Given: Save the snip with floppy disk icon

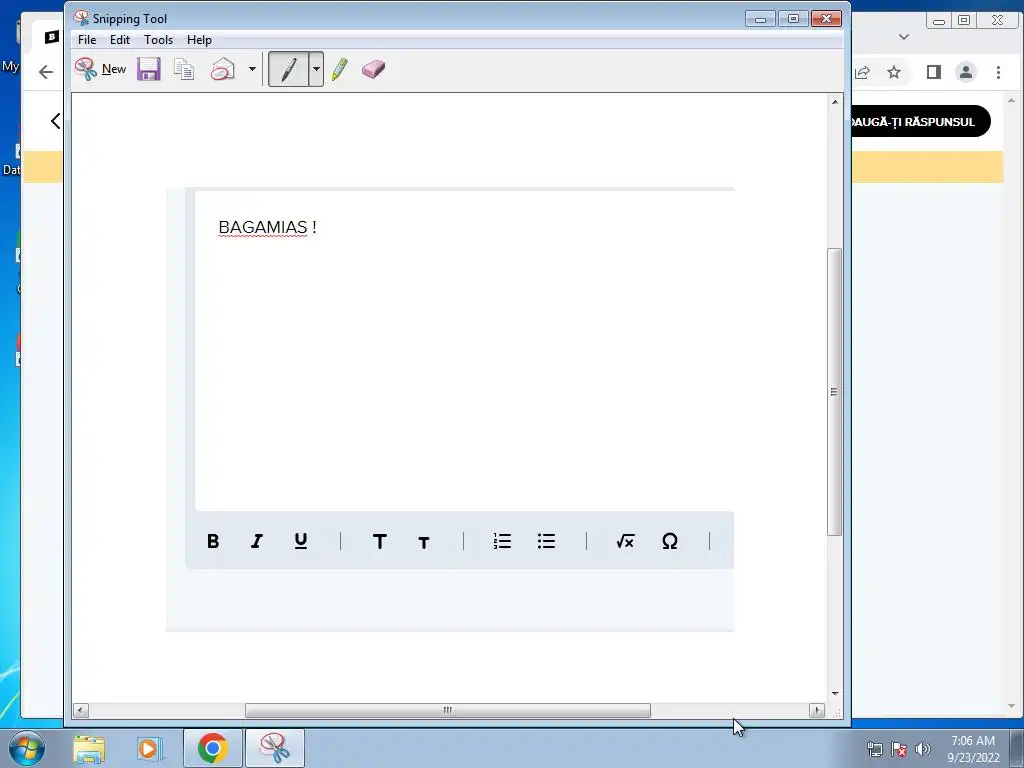Looking at the screenshot, I should coord(149,69).
